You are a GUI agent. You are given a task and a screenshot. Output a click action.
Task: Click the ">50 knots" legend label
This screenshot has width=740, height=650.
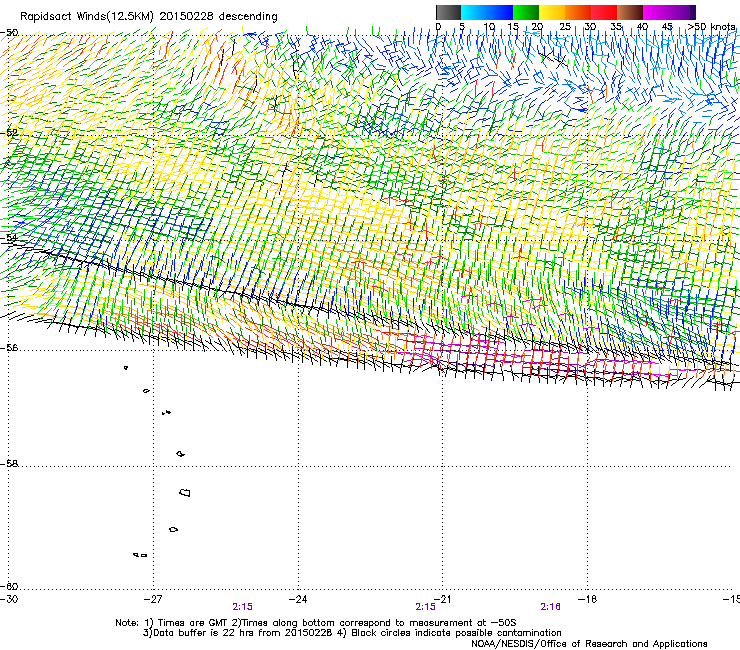pos(711,27)
